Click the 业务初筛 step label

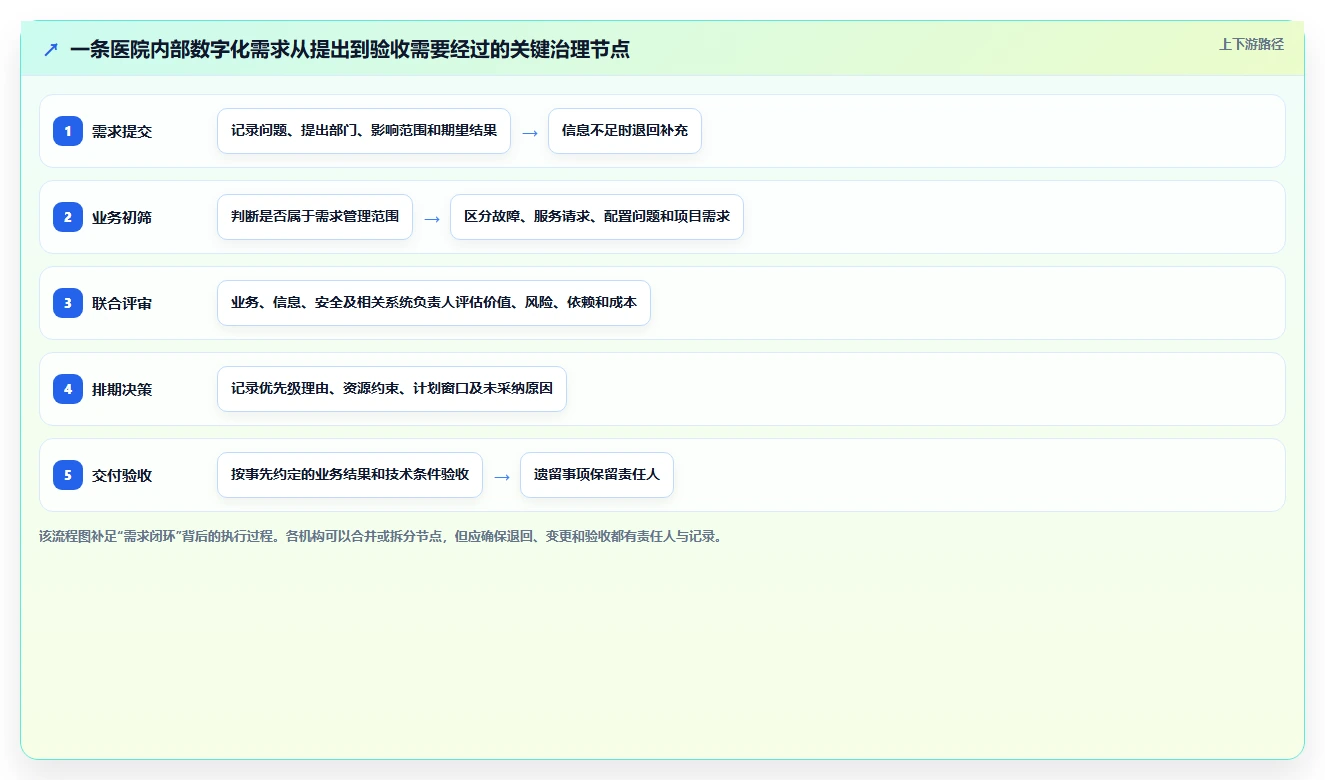122,217
